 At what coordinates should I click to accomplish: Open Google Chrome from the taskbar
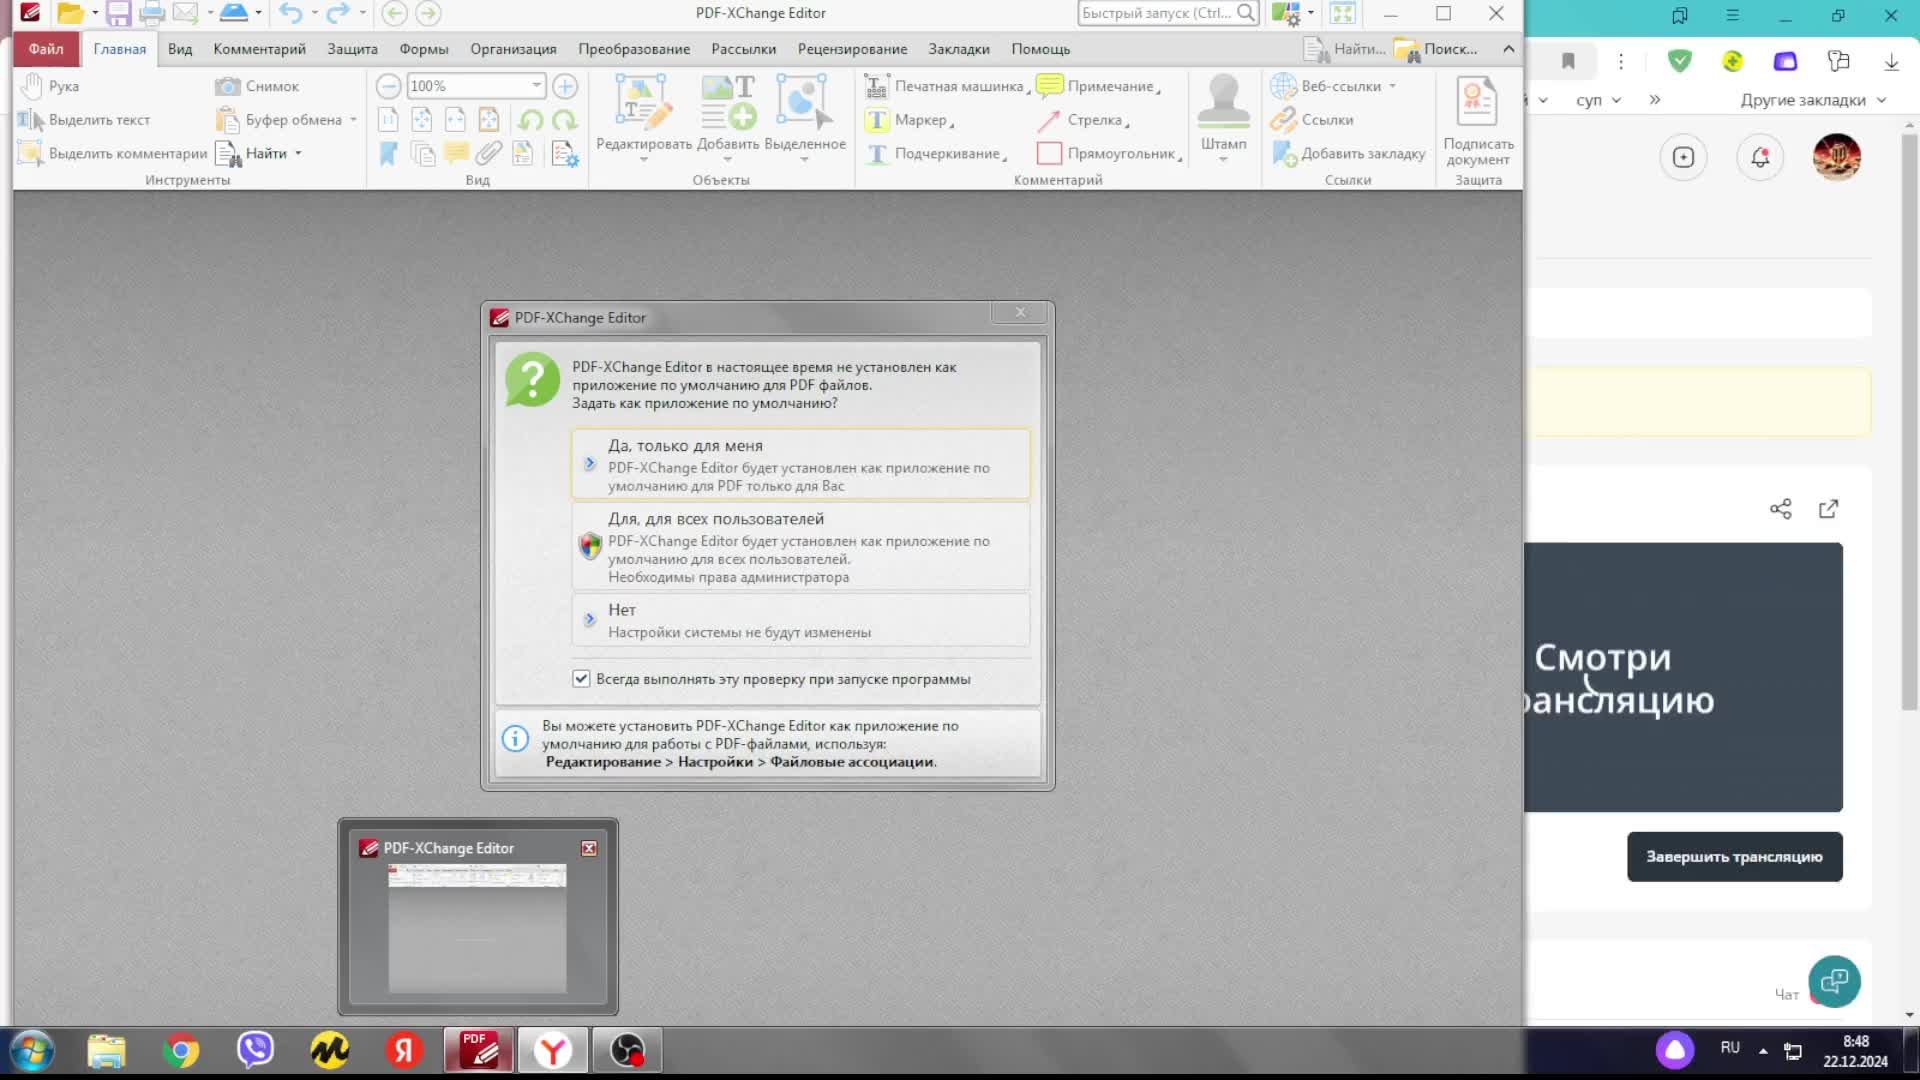click(181, 1050)
